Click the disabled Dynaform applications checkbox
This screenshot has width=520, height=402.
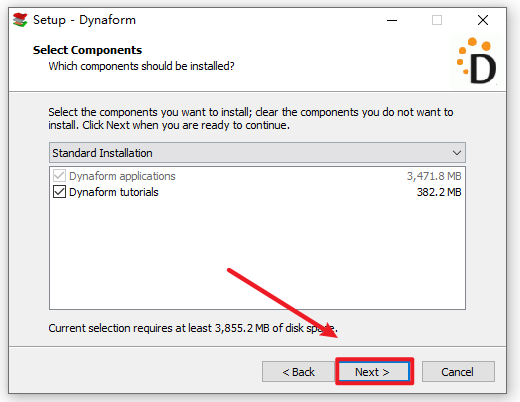pyautogui.click(x=59, y=176)
